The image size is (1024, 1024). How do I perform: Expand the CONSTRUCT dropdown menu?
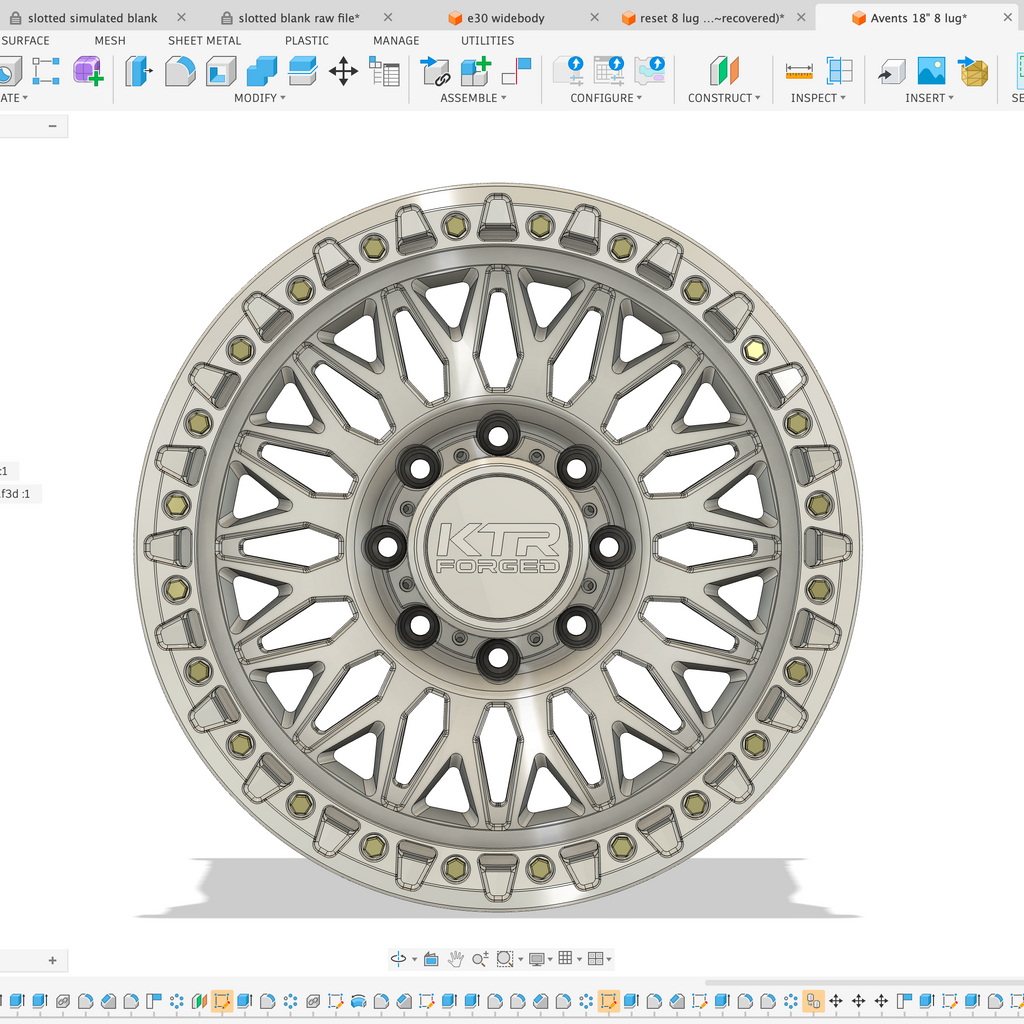pos(724,98)
